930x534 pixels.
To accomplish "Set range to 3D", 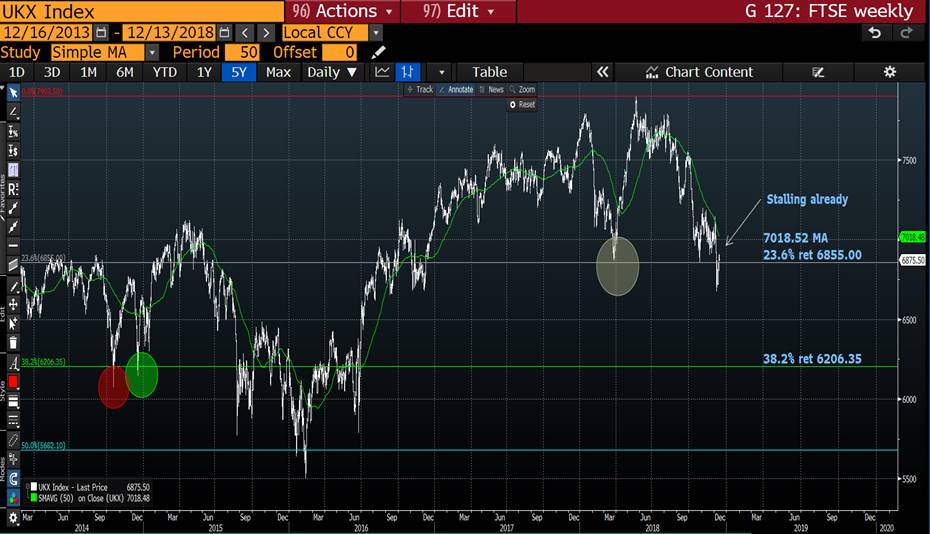I will click(52, 72).
